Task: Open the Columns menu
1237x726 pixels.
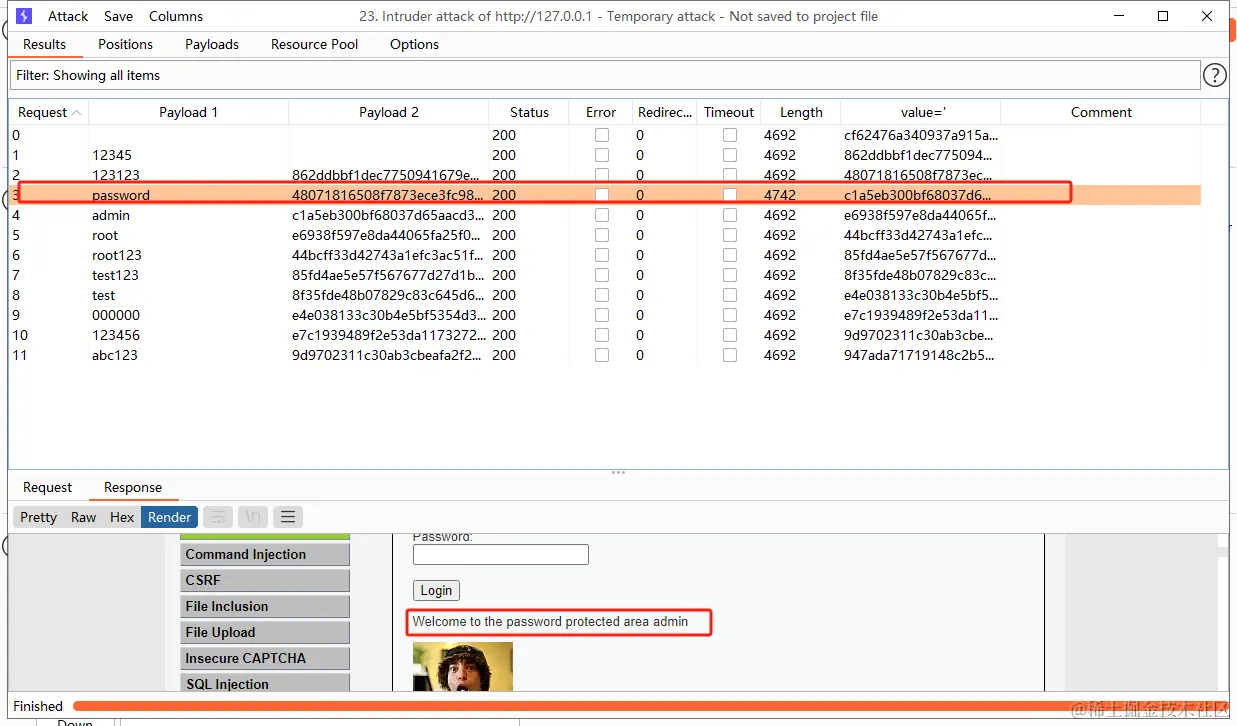Action: 176,16
